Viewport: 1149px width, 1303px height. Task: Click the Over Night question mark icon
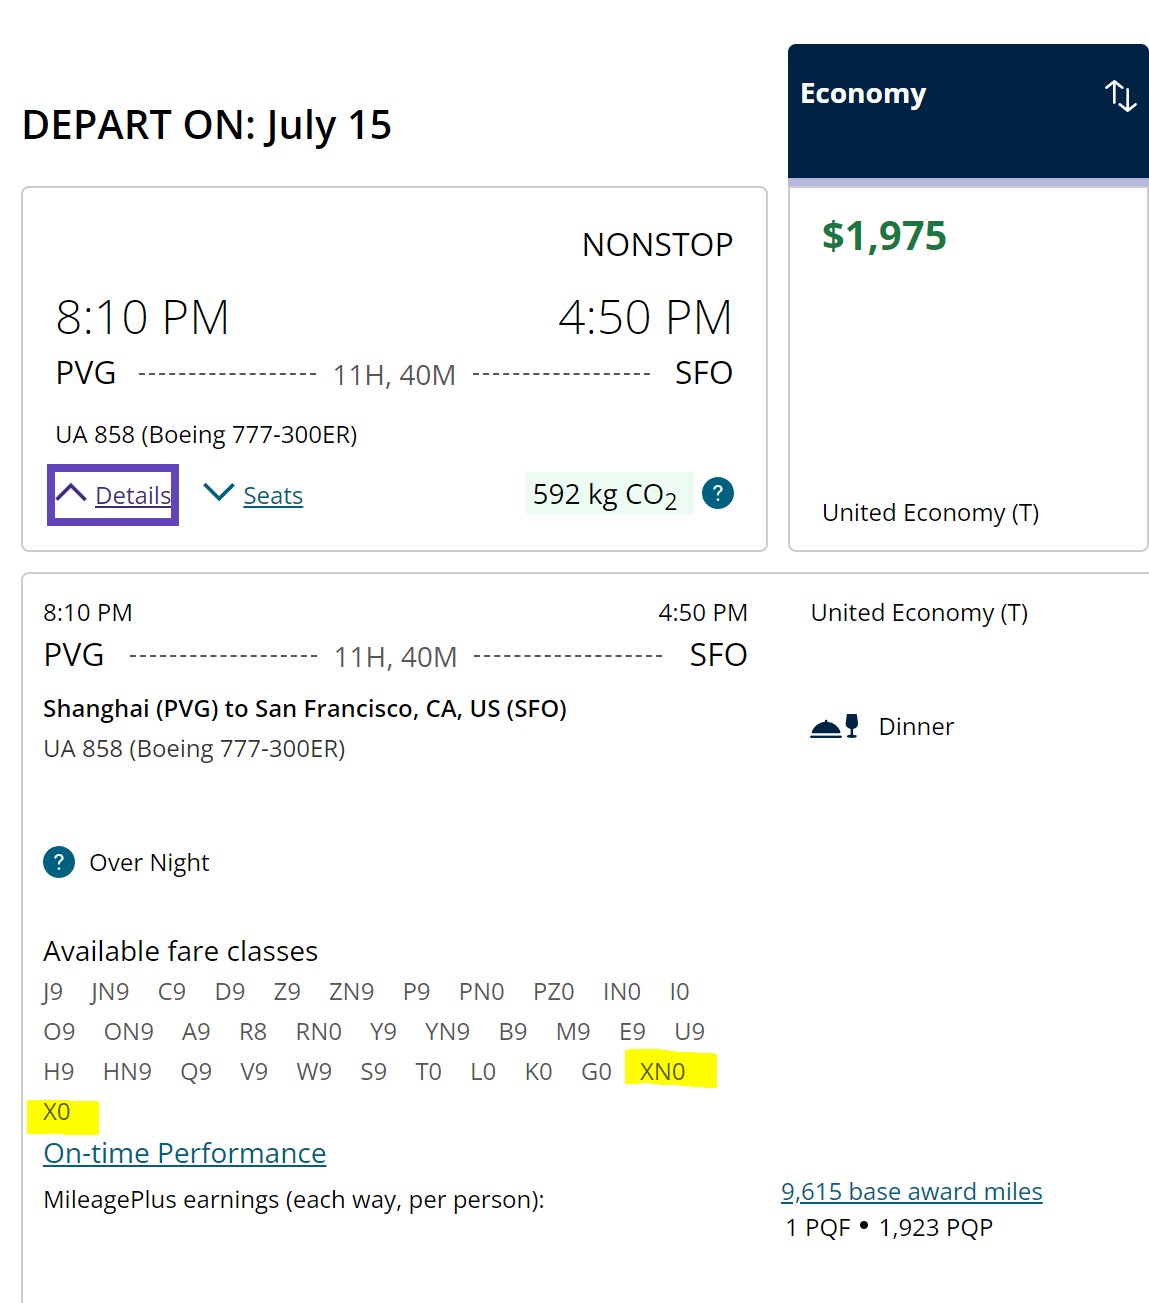coord(59,862)
